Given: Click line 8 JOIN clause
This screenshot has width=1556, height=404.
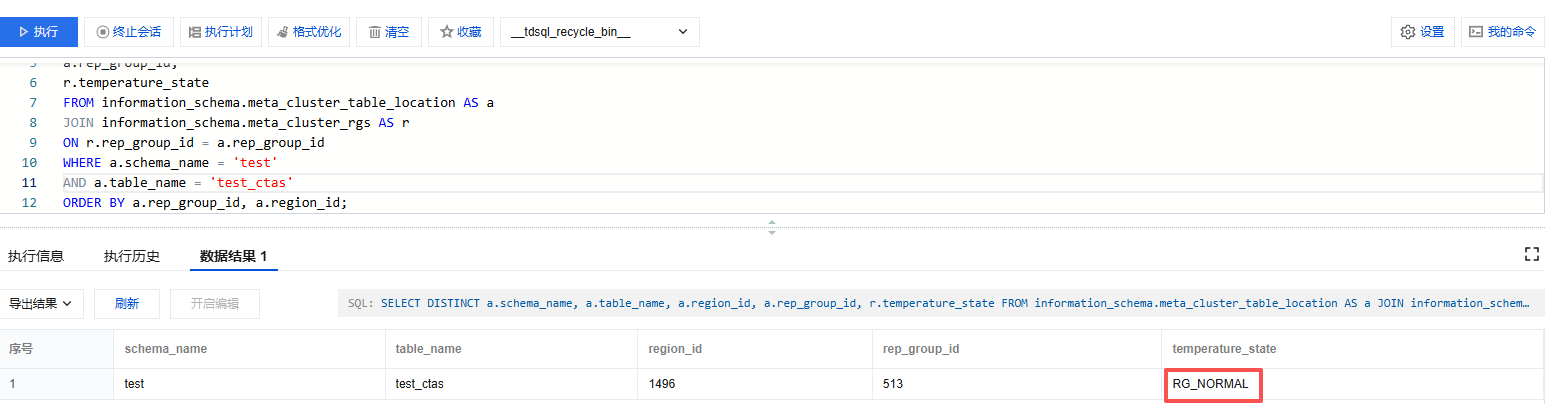Looking at the screenshot, I should click(x=237, y=122).
